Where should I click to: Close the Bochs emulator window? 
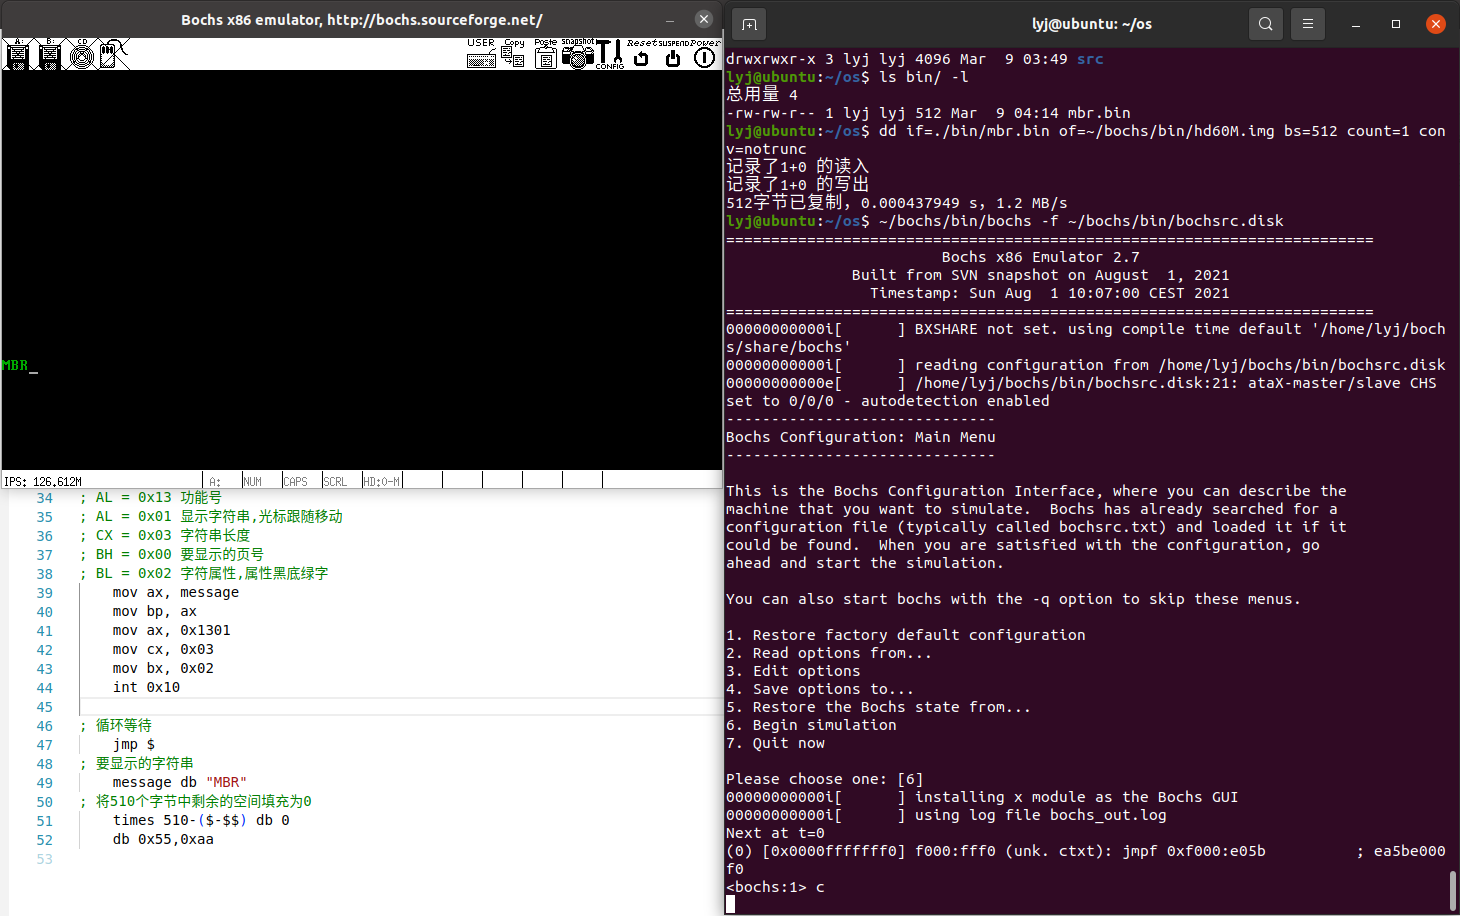tap(704, 19)
